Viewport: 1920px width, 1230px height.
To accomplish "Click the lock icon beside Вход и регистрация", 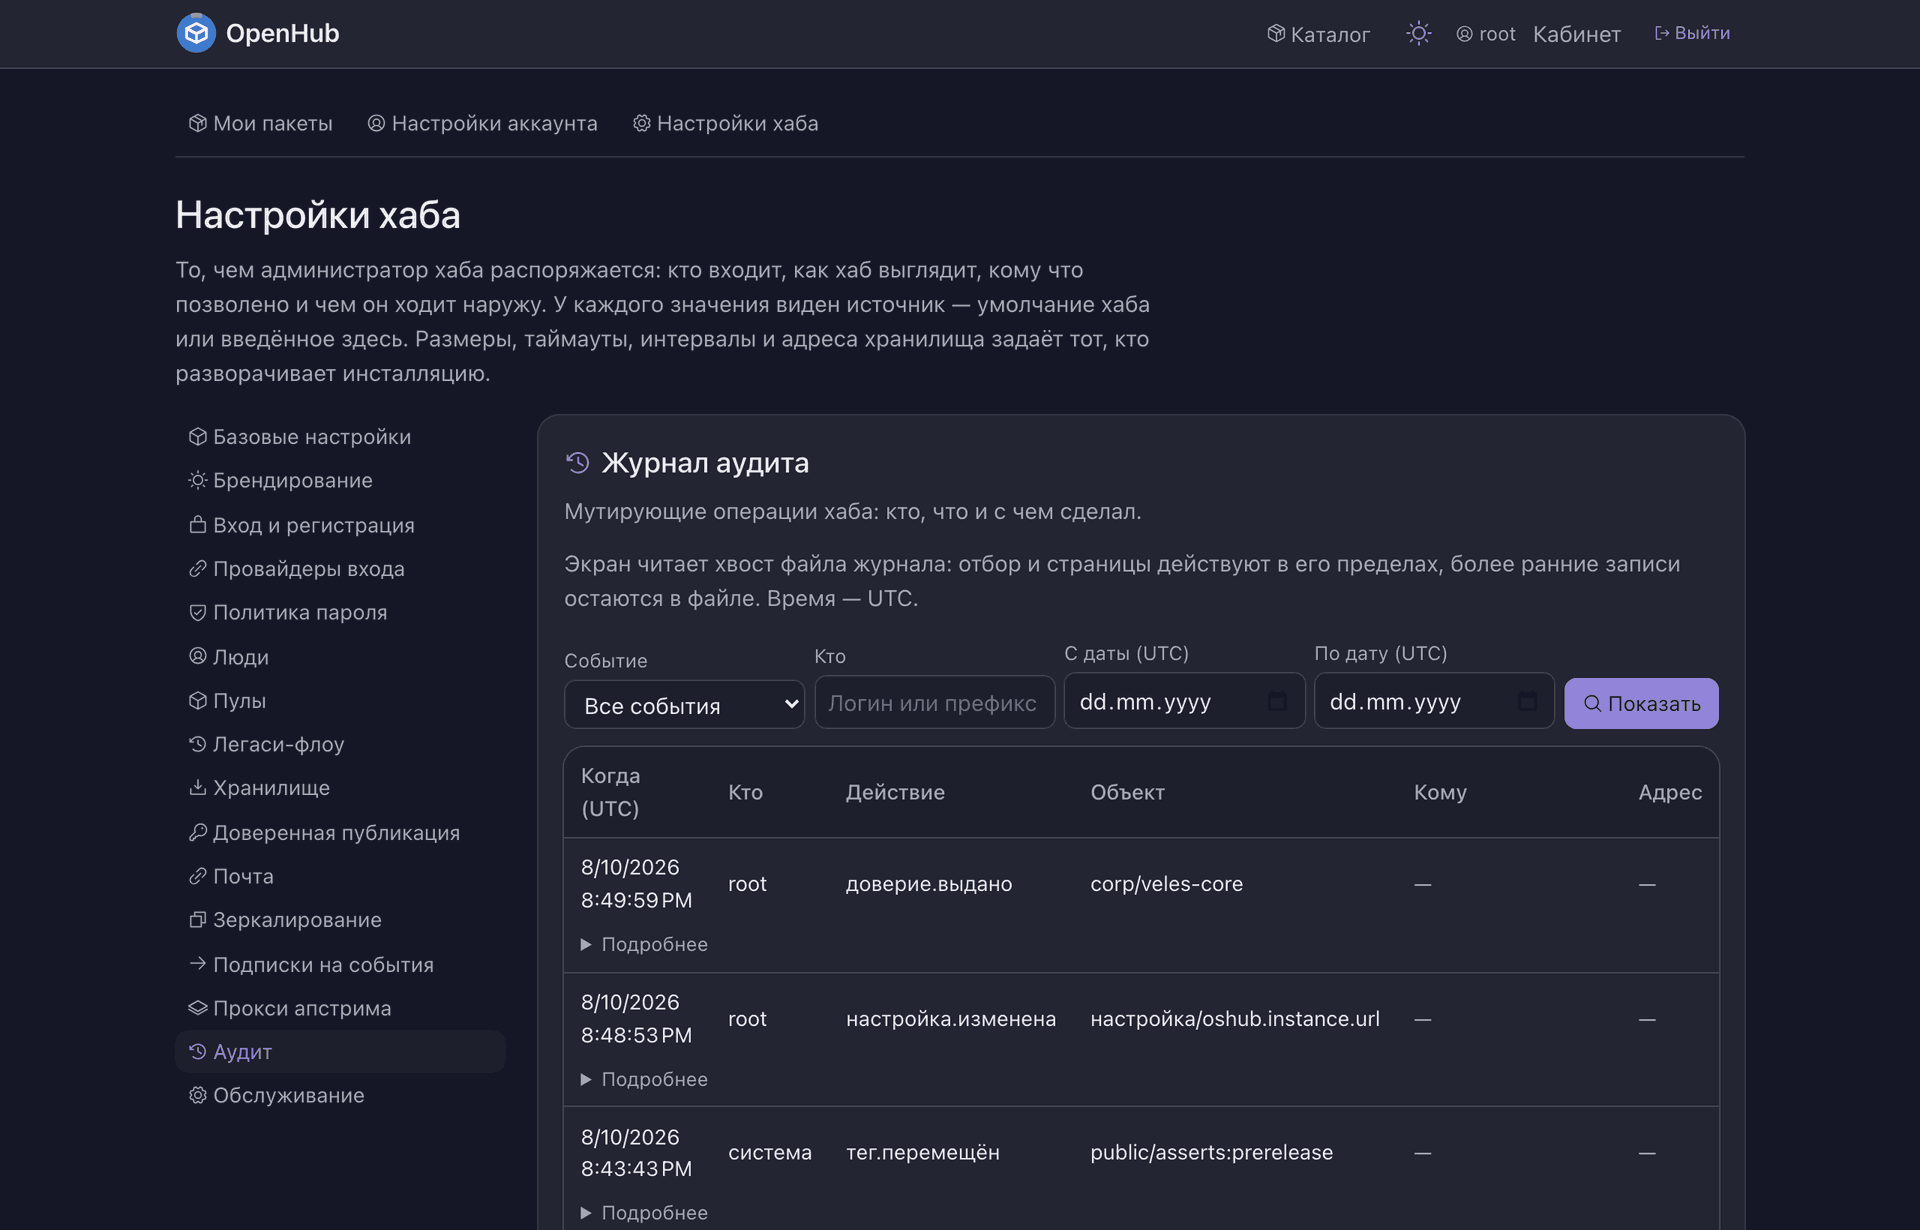I will point(198,524).
